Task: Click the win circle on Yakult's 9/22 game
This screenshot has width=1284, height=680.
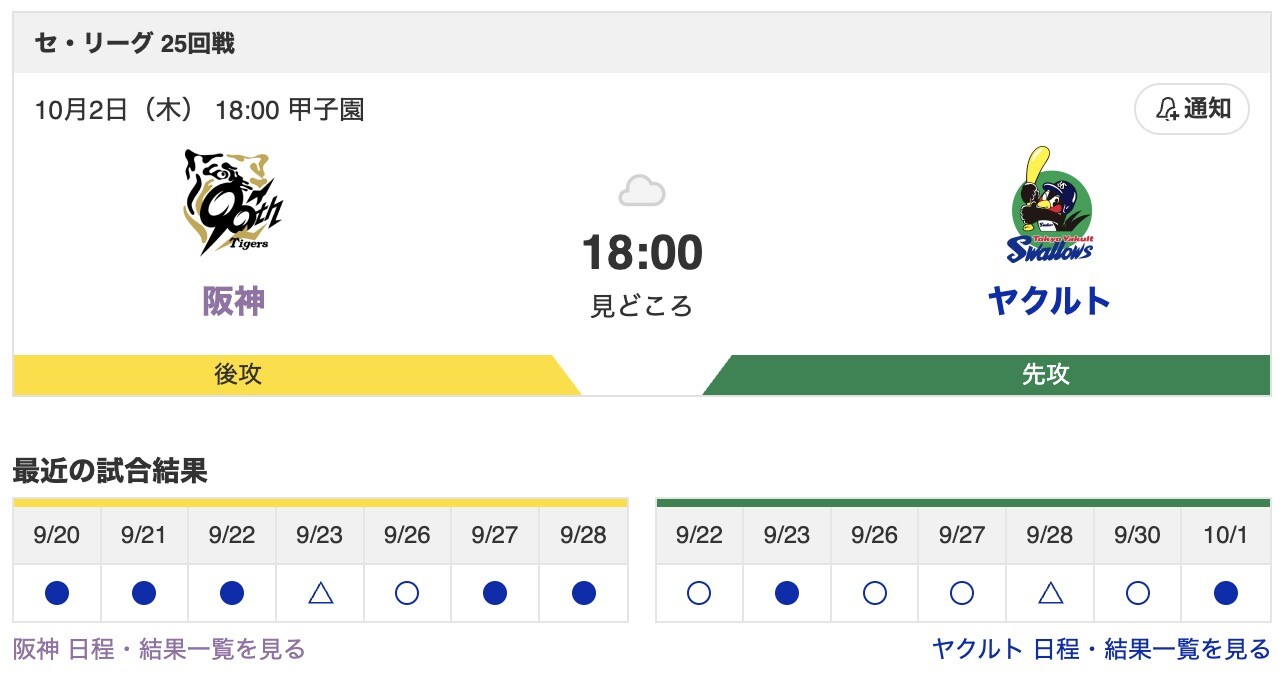Action: pos(699,592)
